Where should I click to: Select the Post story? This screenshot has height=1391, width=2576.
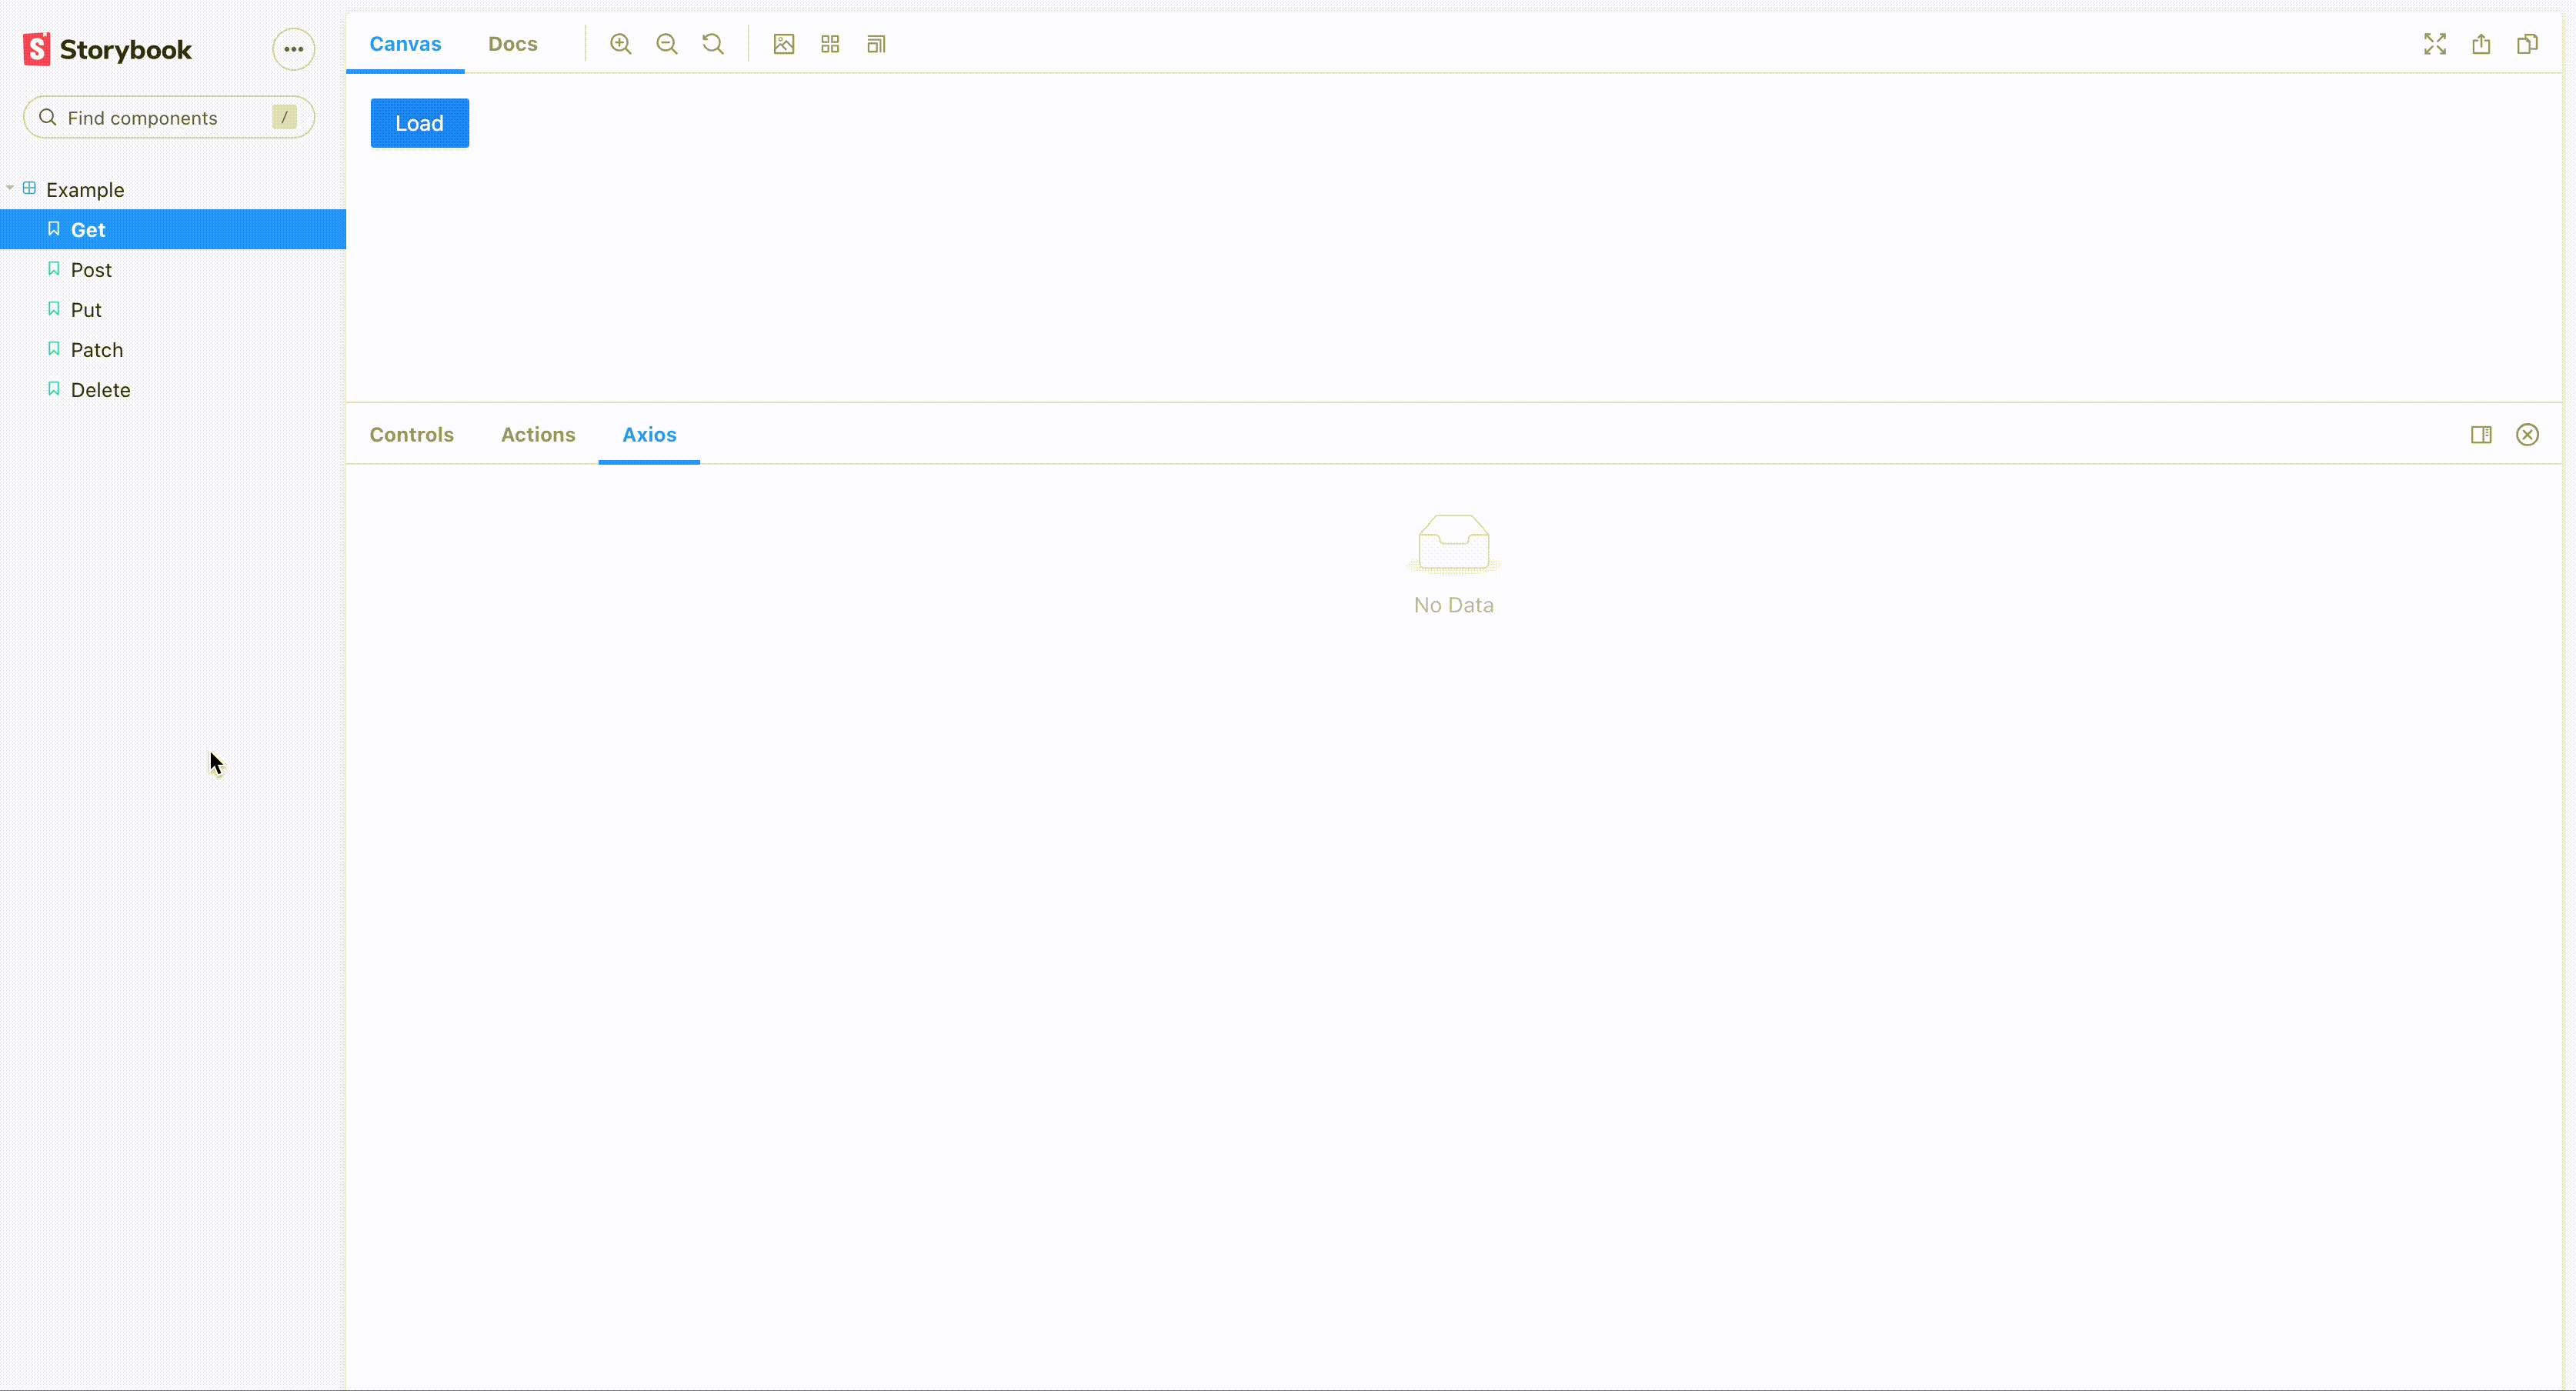point(91,270)
